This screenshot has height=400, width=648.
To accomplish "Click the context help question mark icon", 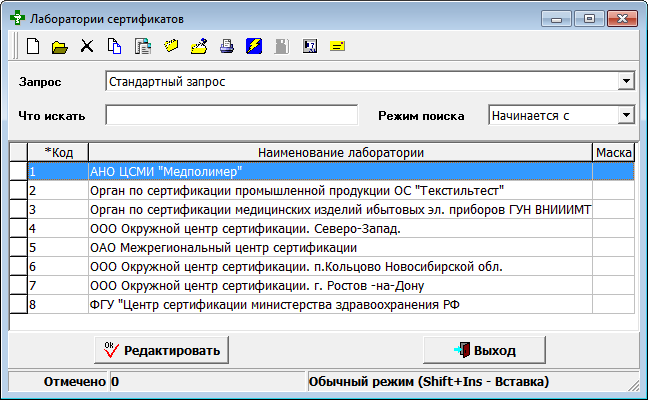I will pos(310,46).
